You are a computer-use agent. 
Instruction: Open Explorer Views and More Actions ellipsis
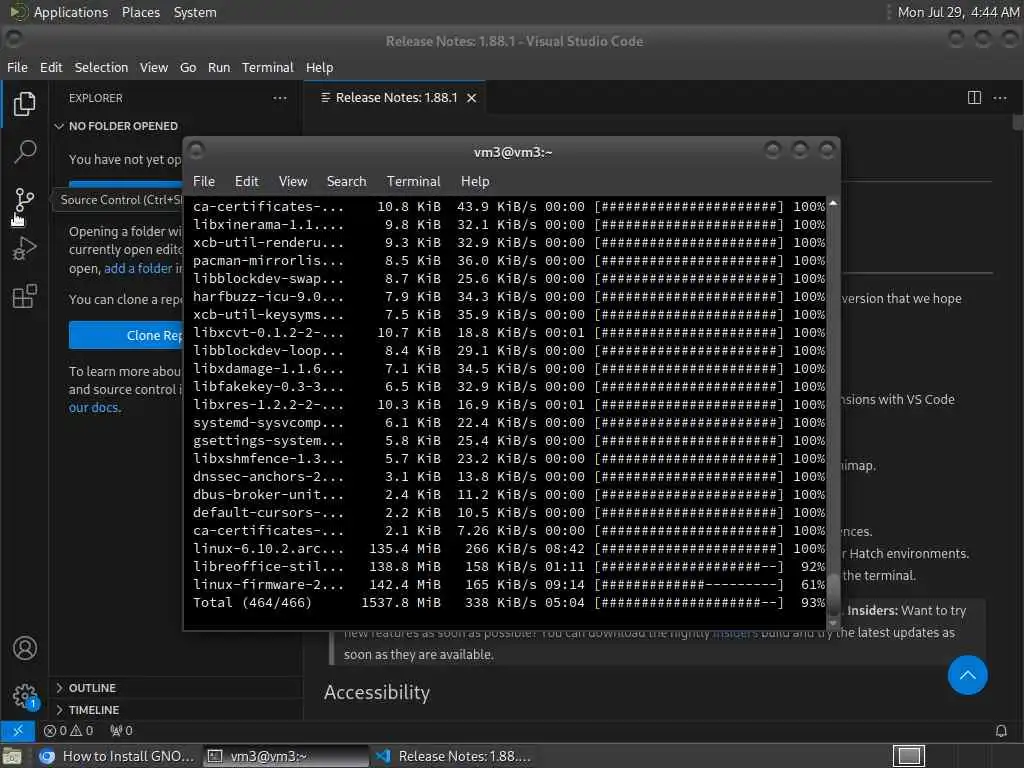(x=280, y=98)
